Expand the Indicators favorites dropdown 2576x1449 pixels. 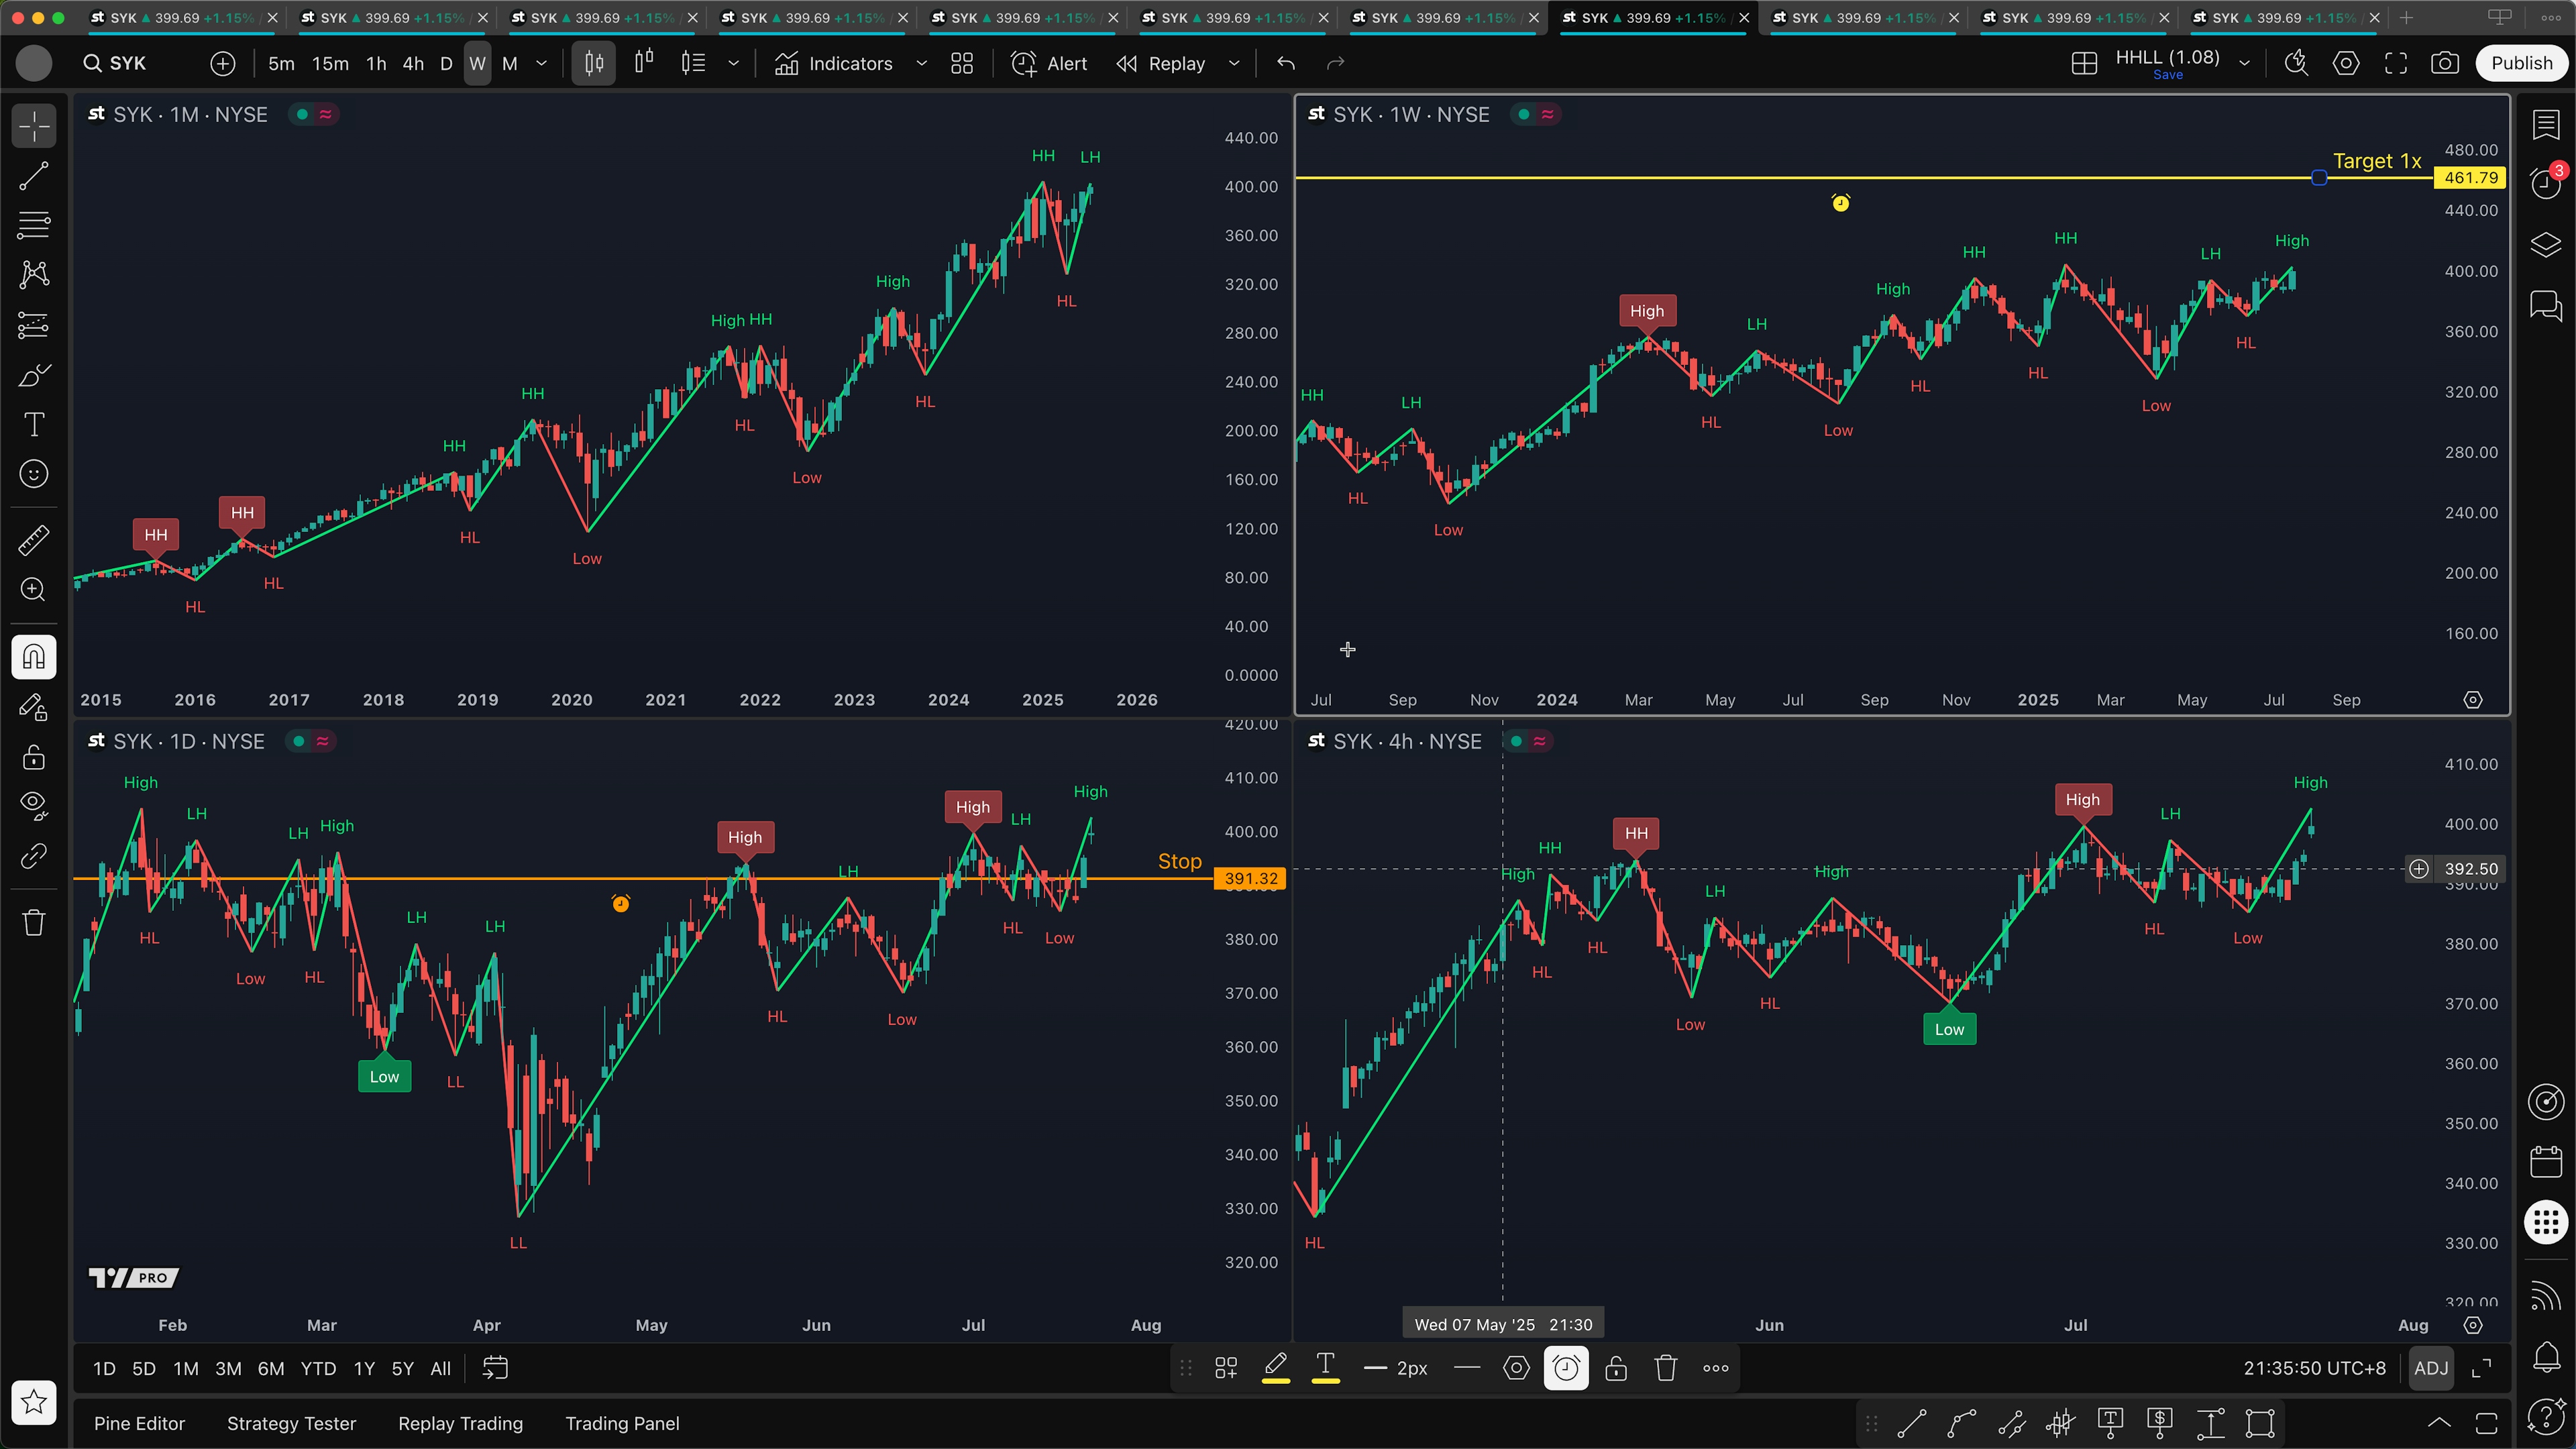click(x=922, y=63)
